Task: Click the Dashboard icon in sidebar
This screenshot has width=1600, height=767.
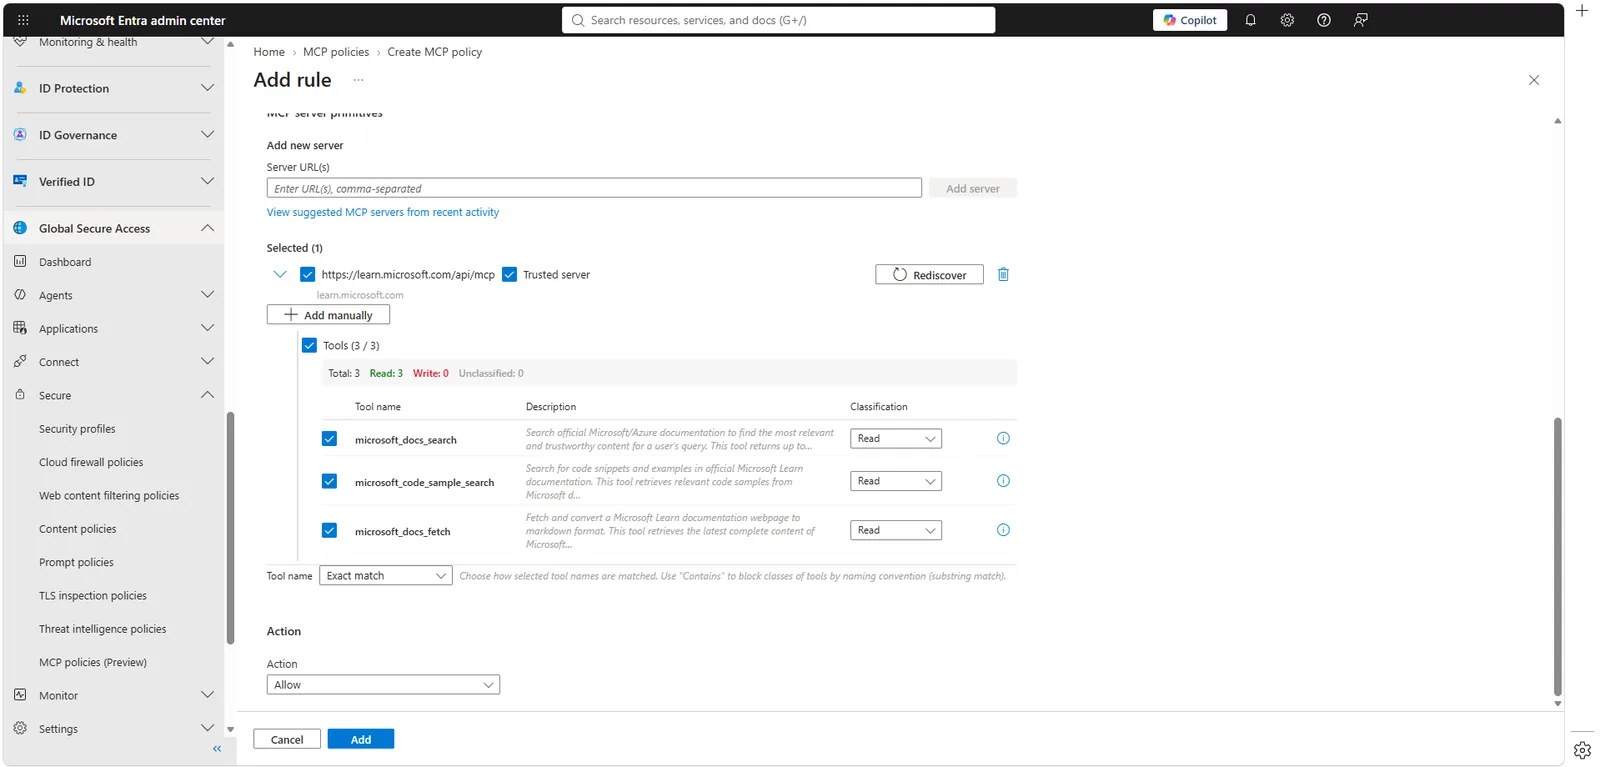Action: (x=20, y=261)
